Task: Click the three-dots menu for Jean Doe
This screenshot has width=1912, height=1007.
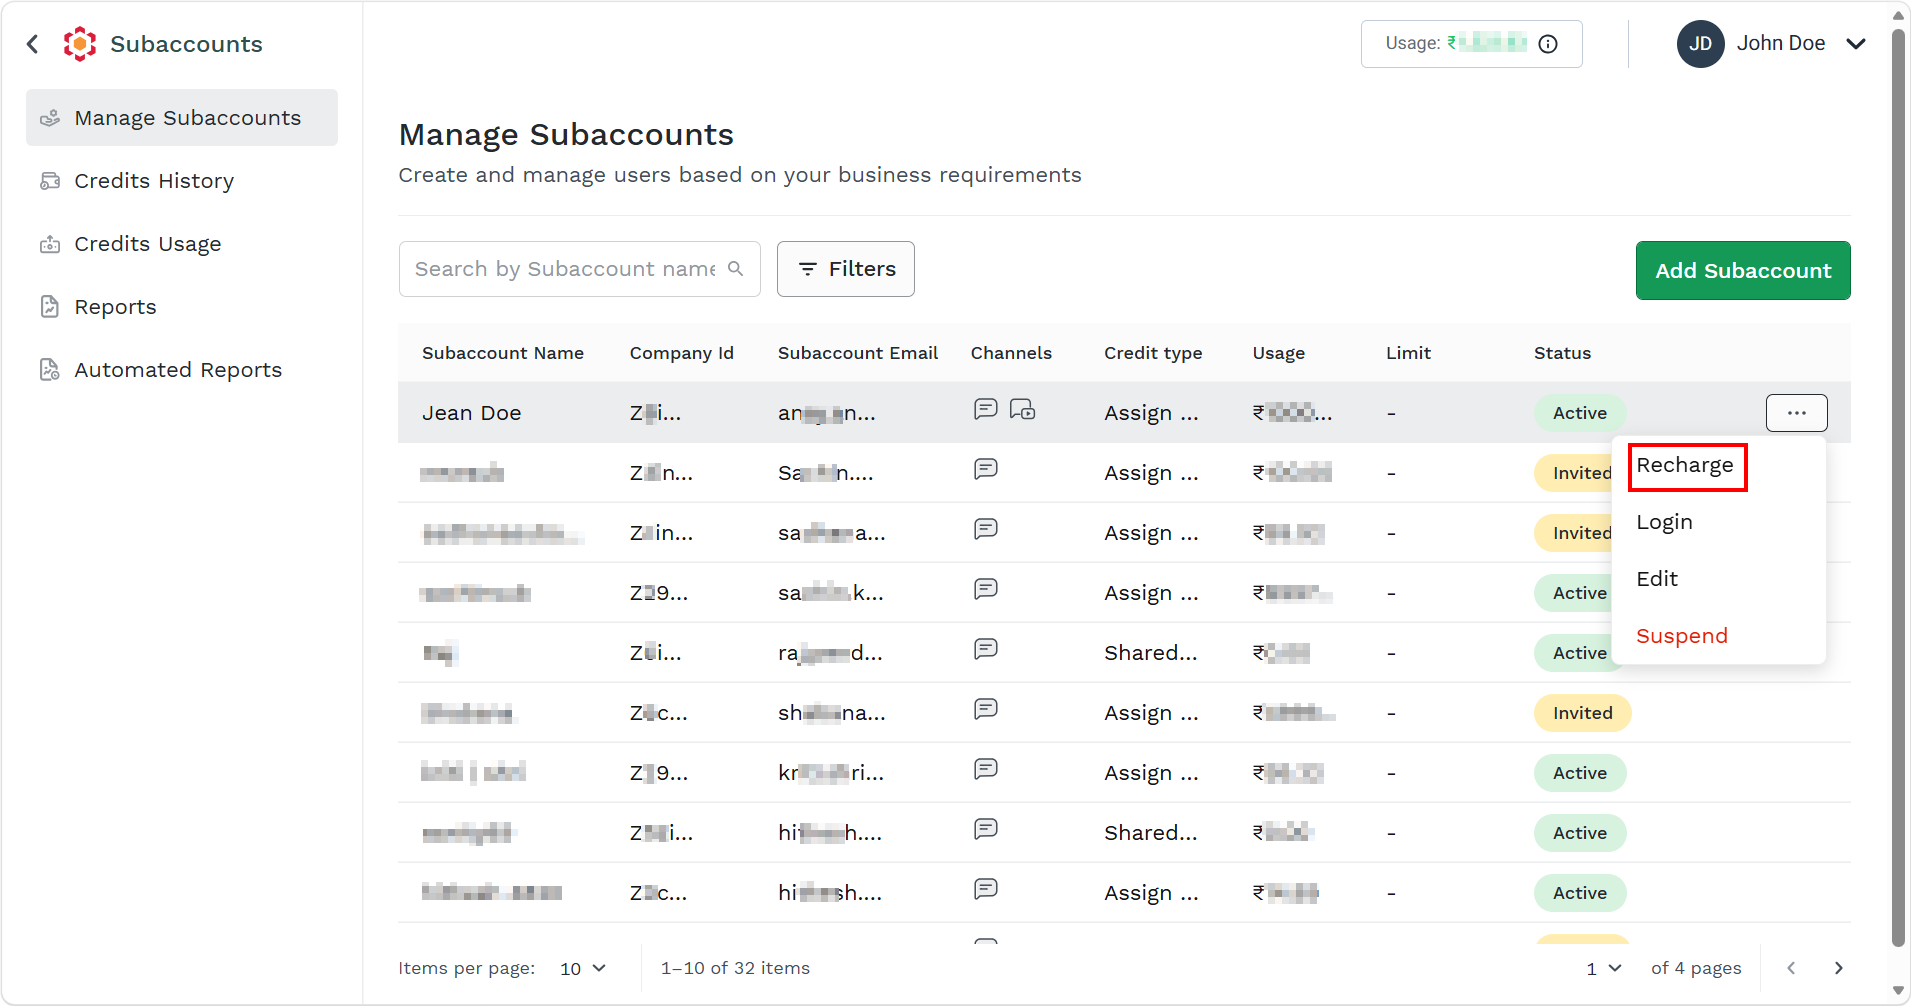Action: point(1797,413)
